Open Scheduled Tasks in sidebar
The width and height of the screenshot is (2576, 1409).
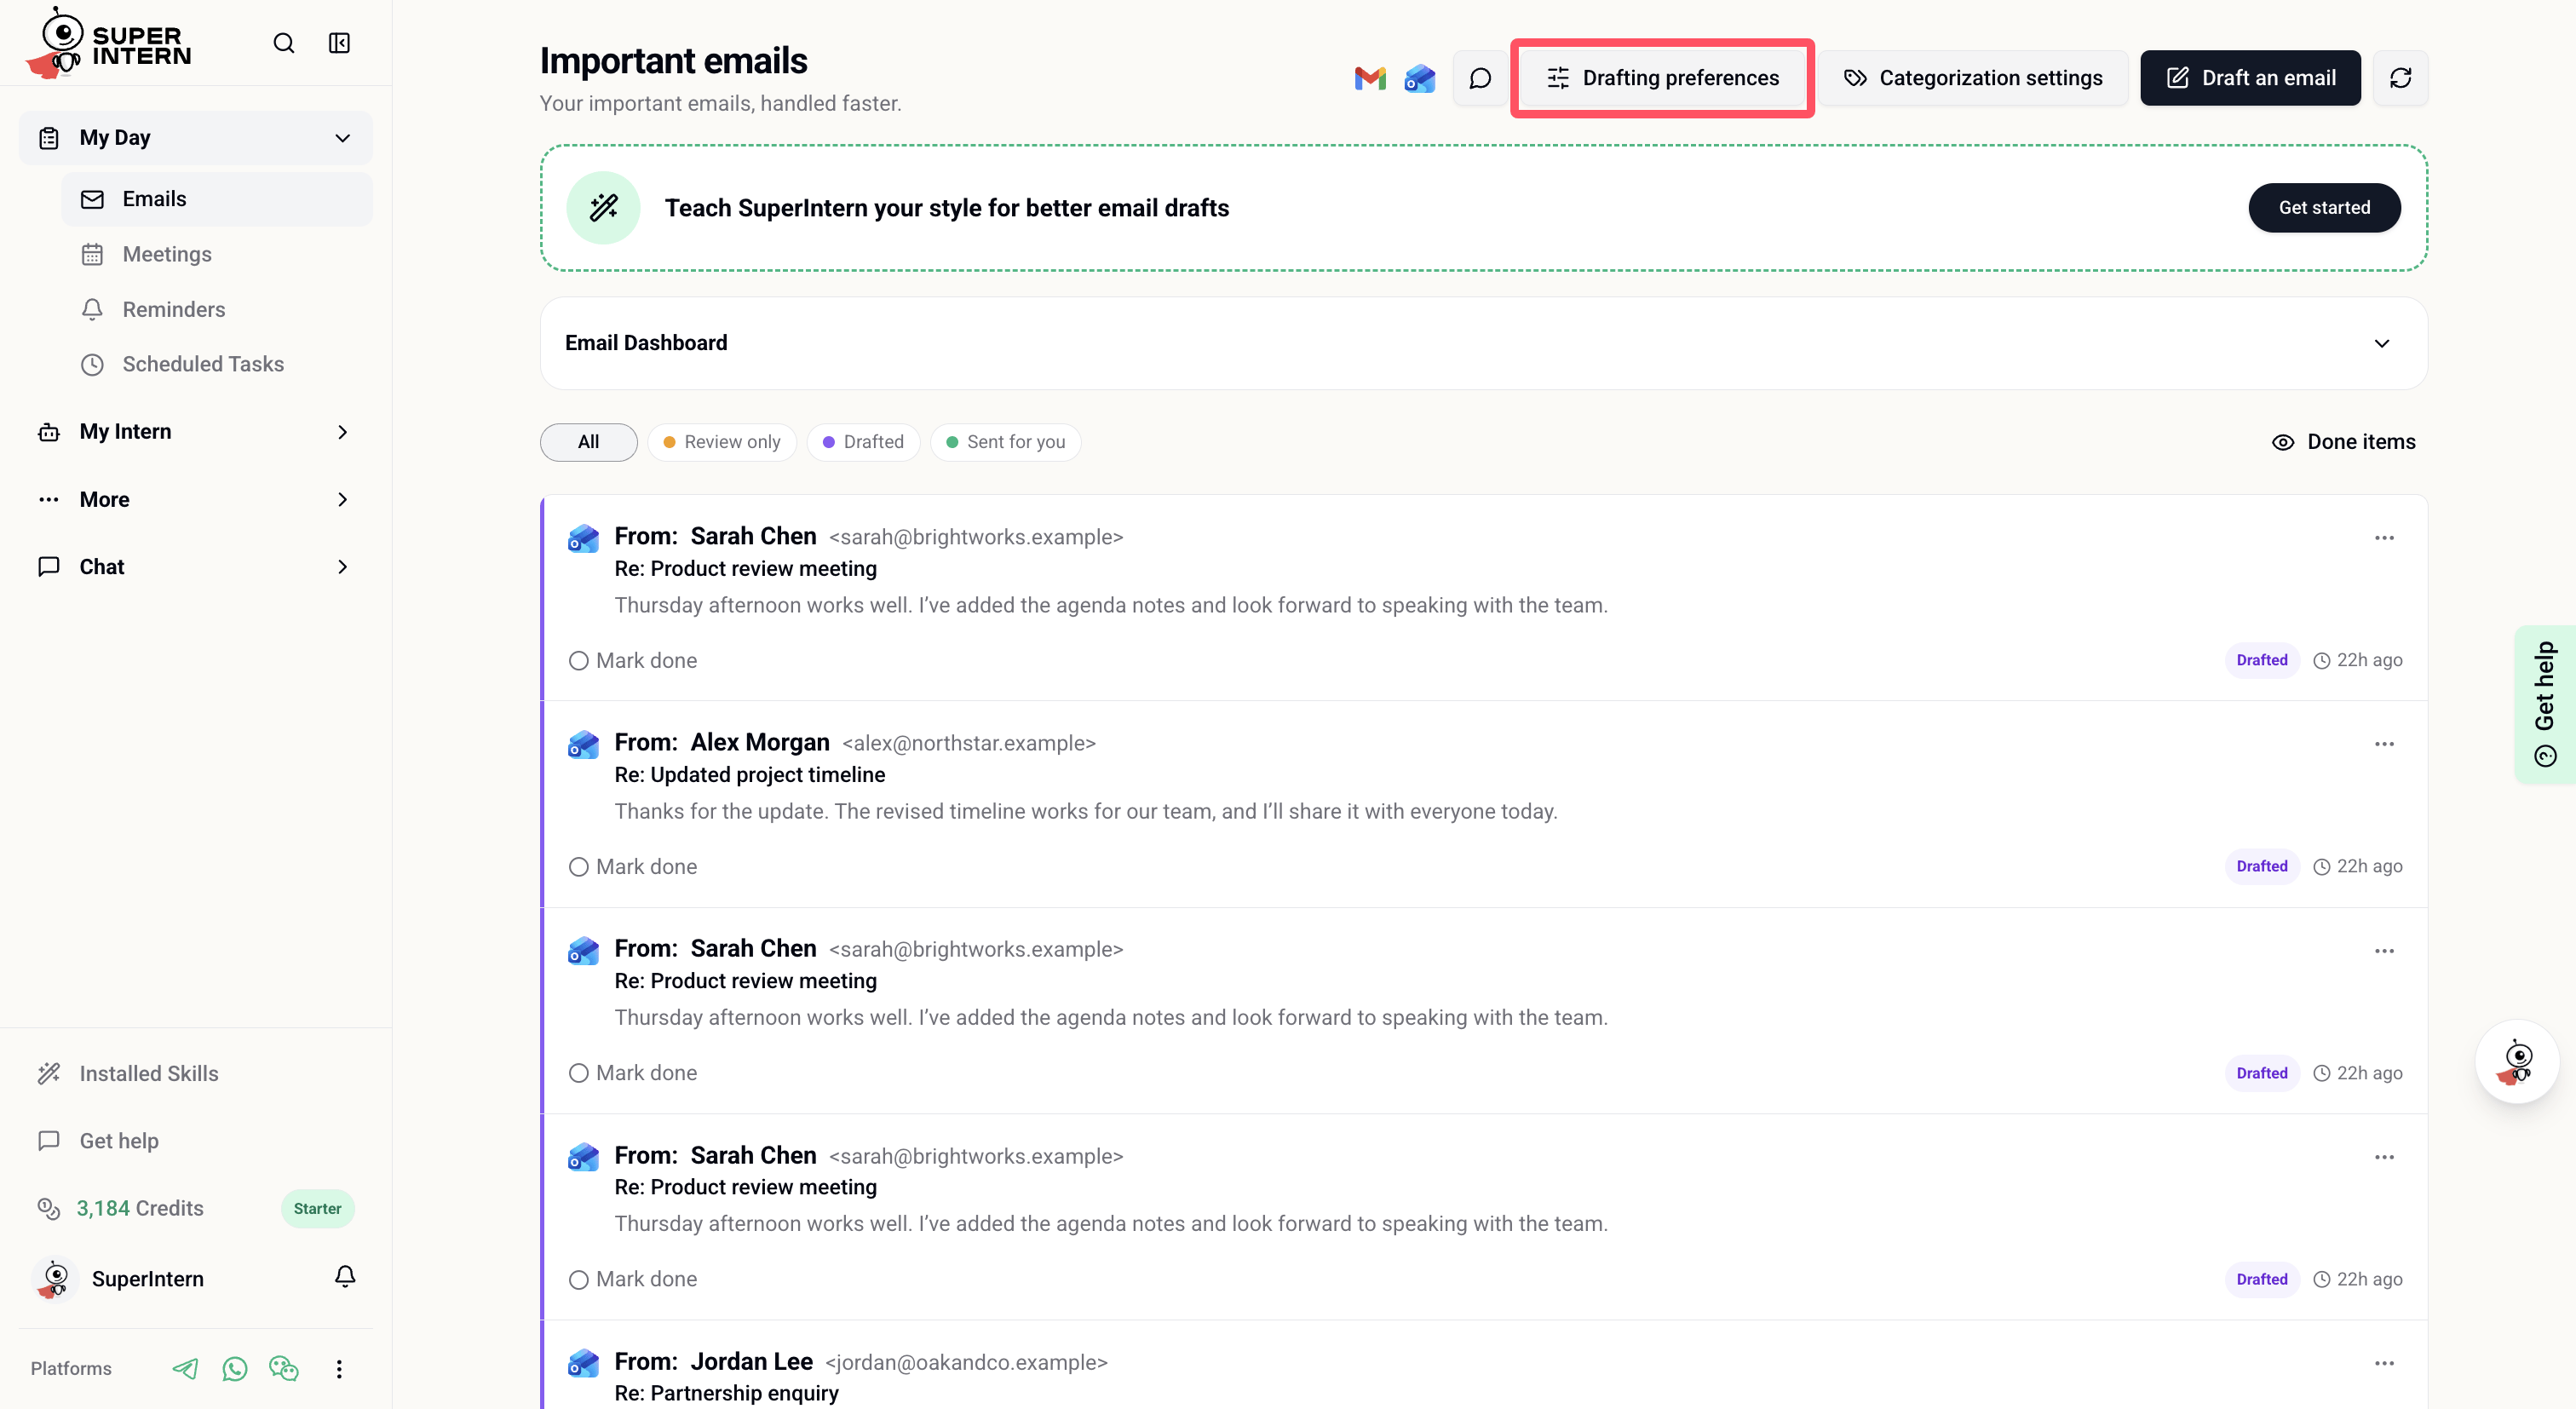coord(217,364)
